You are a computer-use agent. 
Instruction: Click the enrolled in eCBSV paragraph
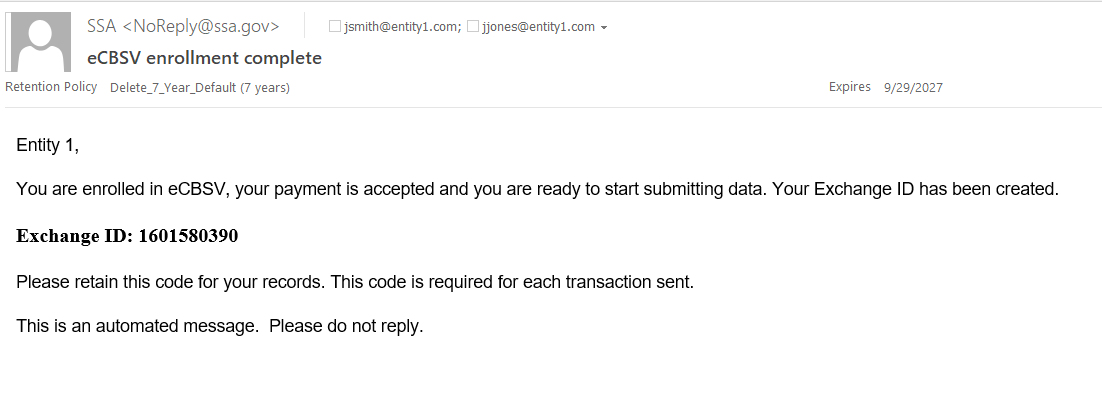click(537, 189)
